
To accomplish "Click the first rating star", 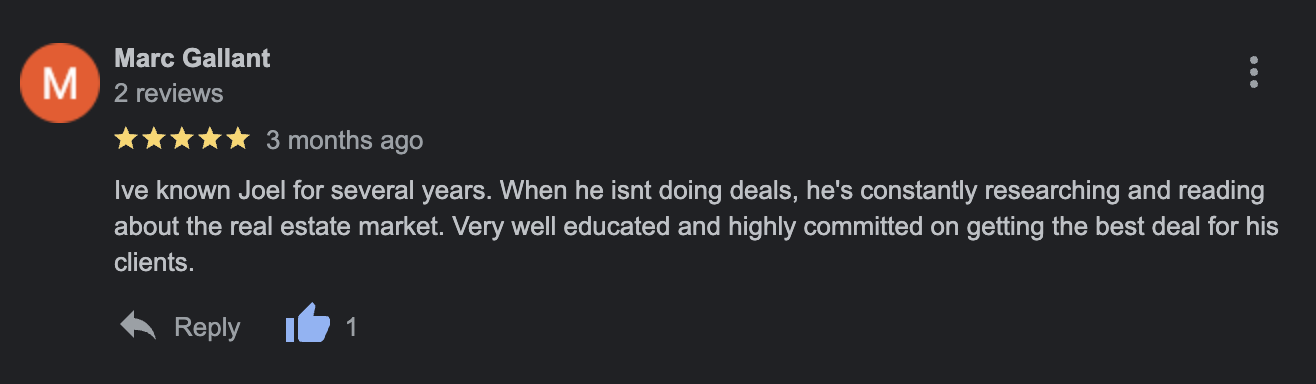I will click(x=126, y=140).
